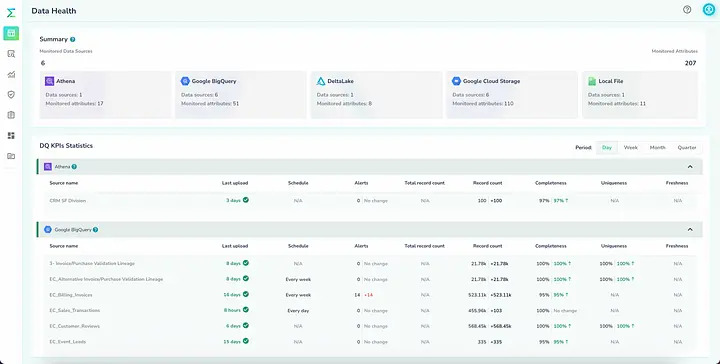This screenshot has width=720, height=364.
Task: Click the upload check for EC_Billing_Invoices
Action: (246, 294)
